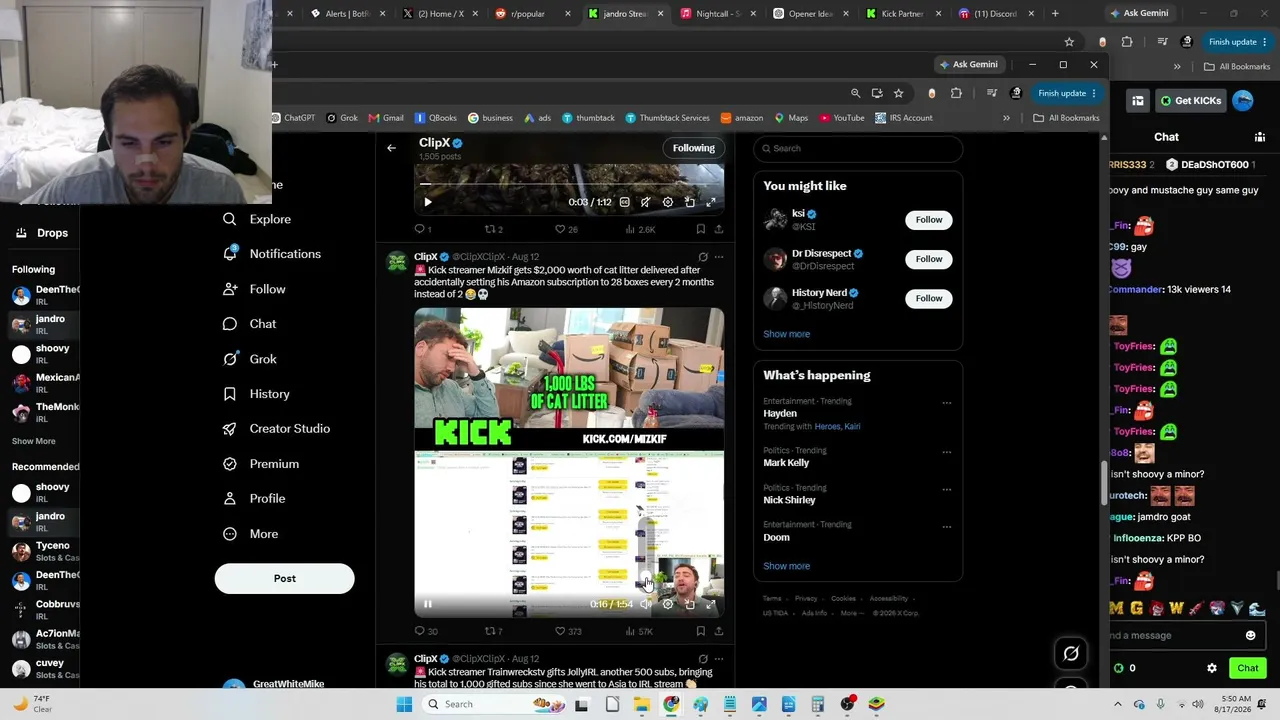Open the emoji picker in Kick chat
1280x720 pixels.
1250,635
